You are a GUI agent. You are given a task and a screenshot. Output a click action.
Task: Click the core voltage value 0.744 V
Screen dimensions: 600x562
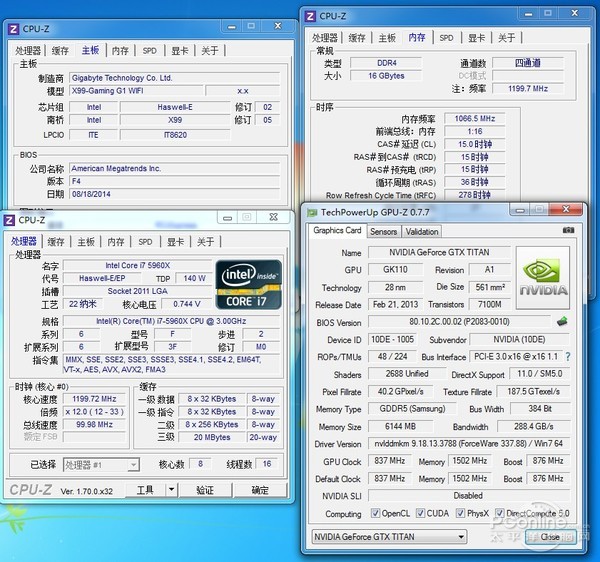pyautogui.click(x=187, y=304)
